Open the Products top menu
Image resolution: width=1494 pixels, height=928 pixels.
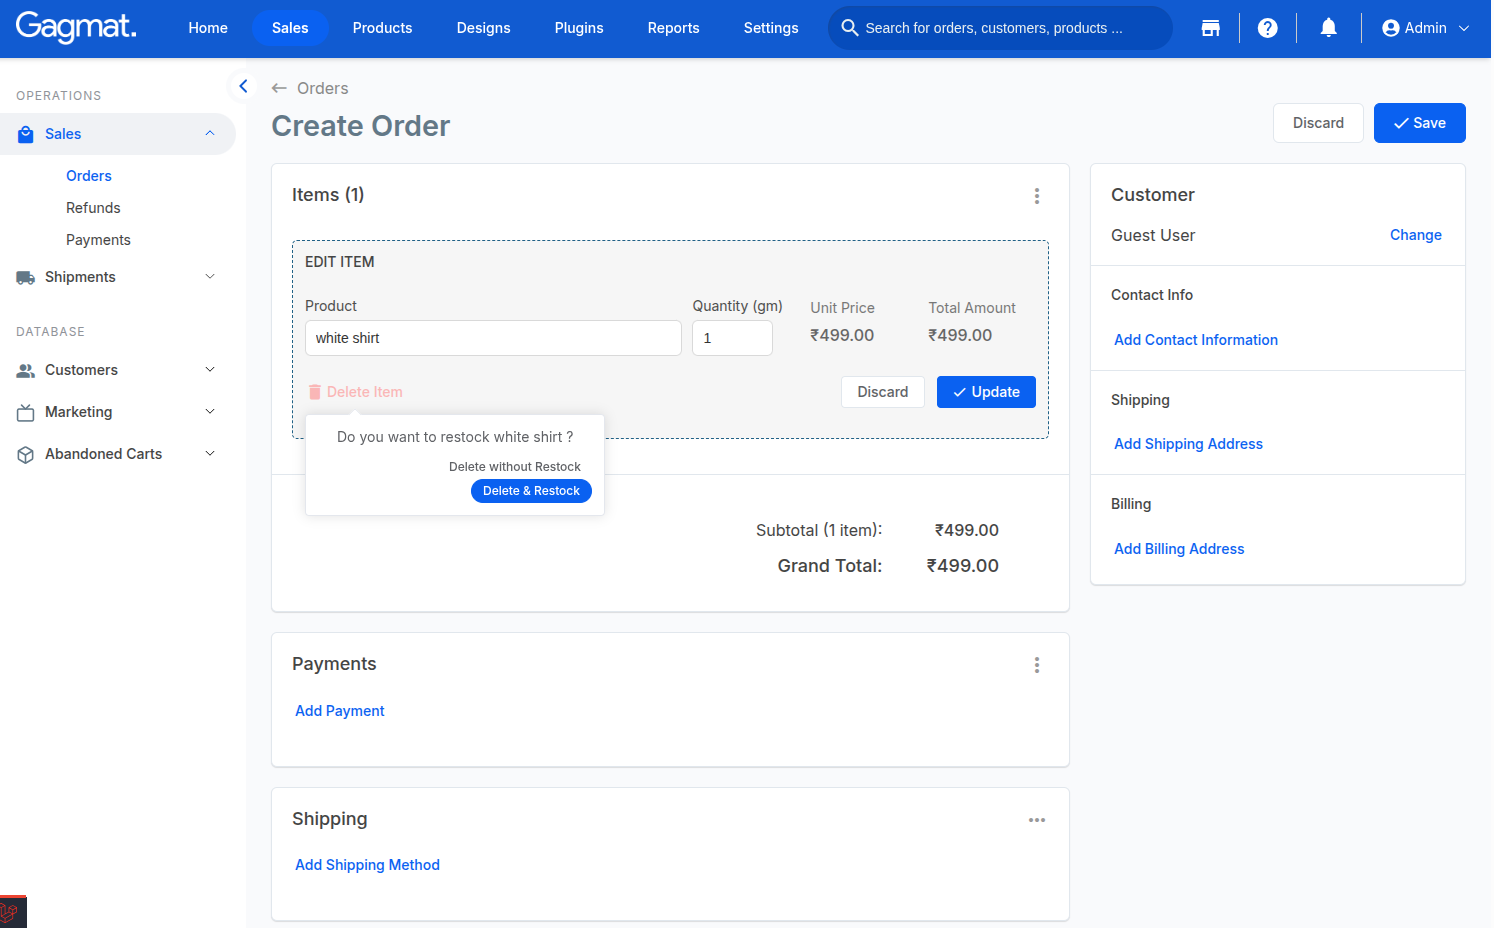pos(382,28)
